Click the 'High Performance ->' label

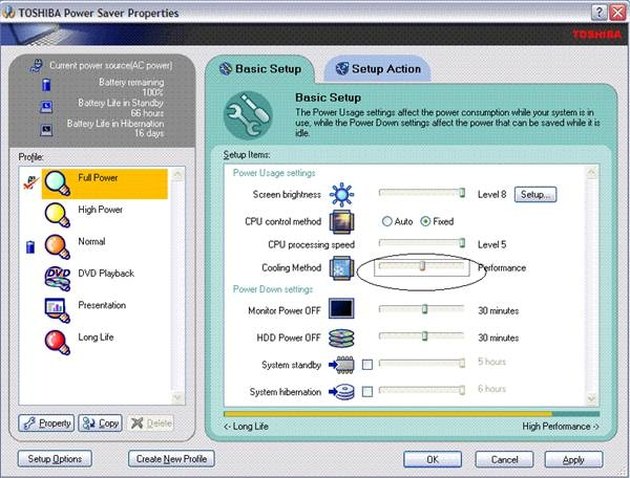point(560,427)
